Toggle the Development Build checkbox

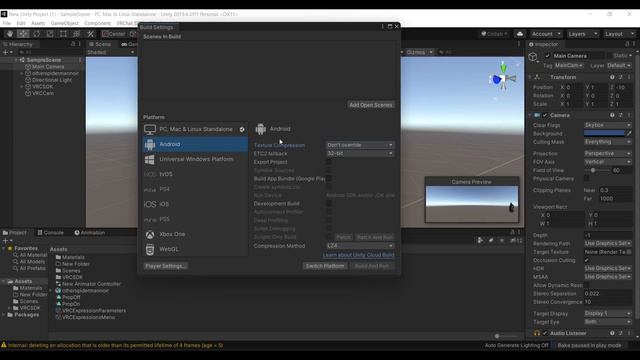pos(329,203)
